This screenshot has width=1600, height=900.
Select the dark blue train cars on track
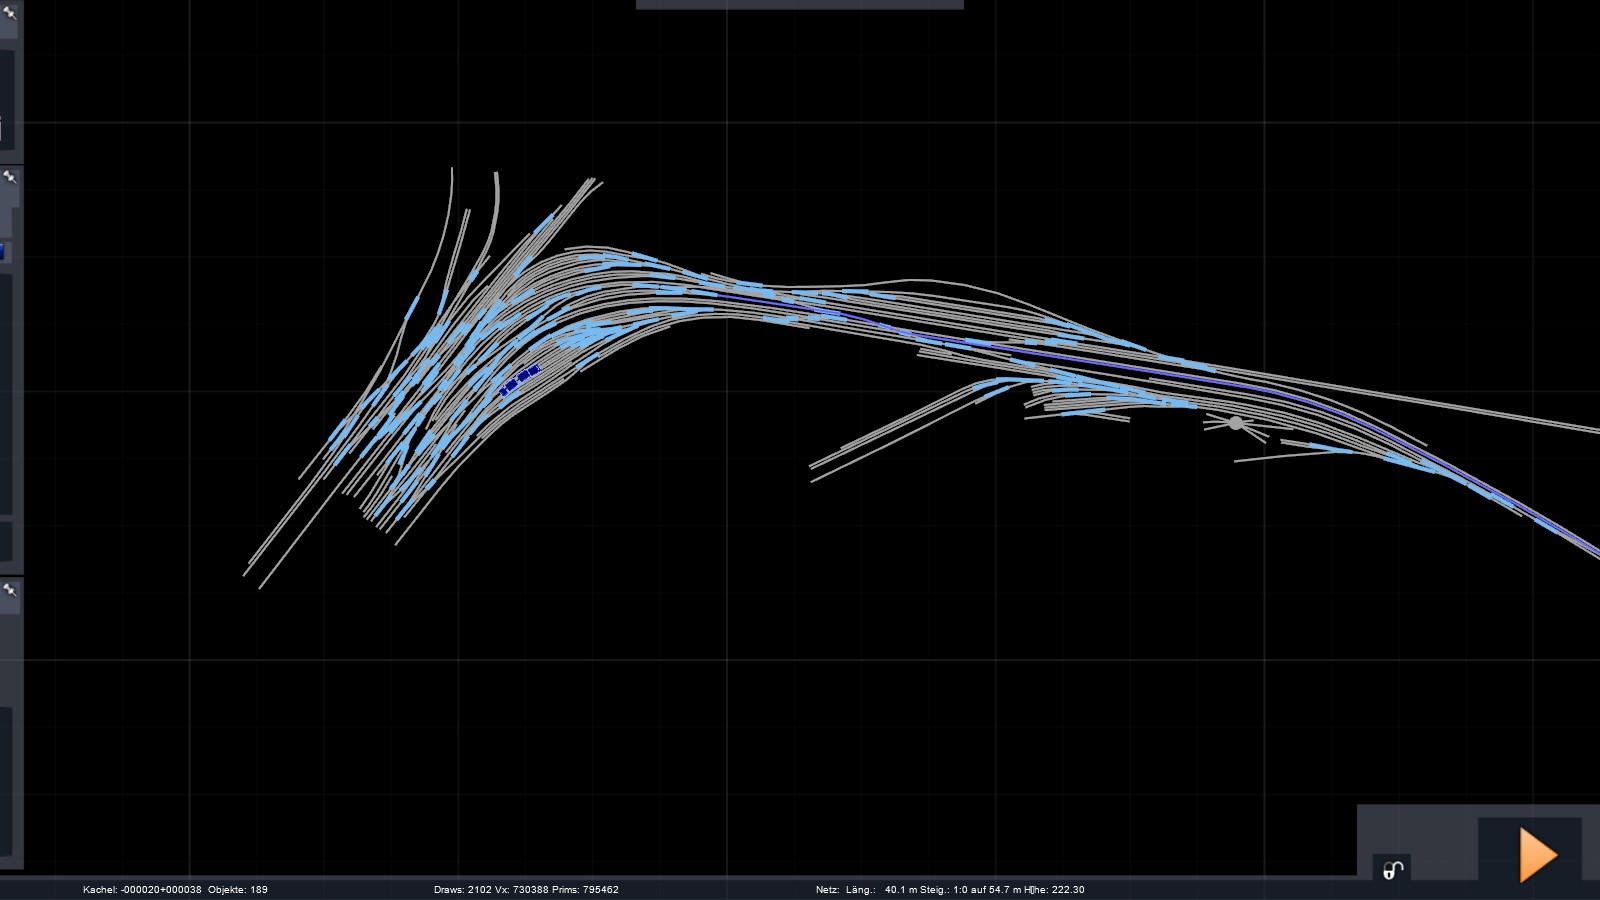pyautogui.click(x=520, y=378)
